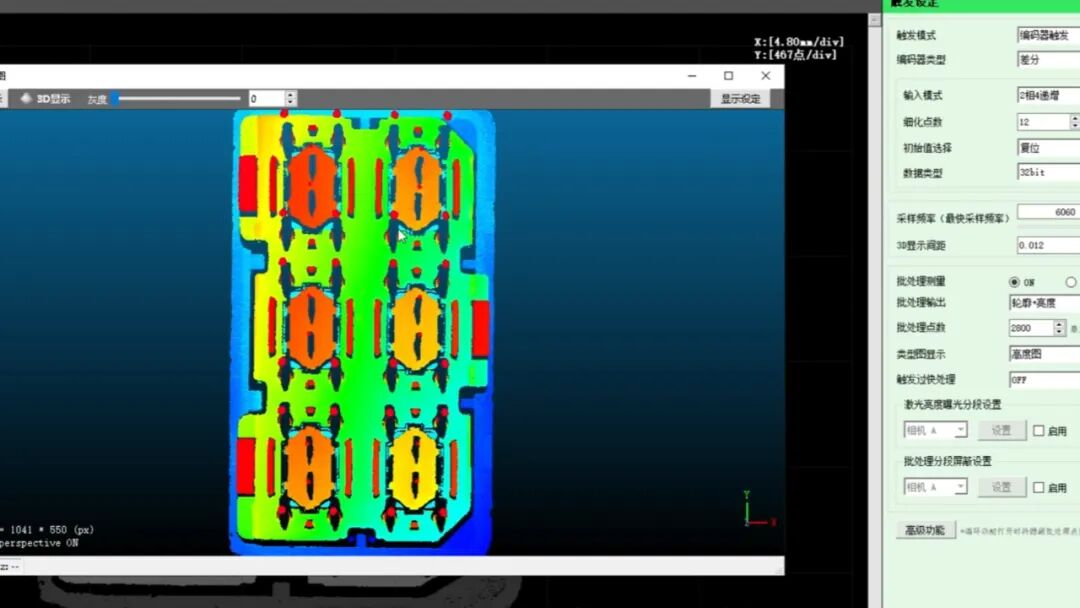Click the 3D显示间距 input field
Image resolution: width=1080 pixels, height=608 pixels.
(x=1048, y=245)
